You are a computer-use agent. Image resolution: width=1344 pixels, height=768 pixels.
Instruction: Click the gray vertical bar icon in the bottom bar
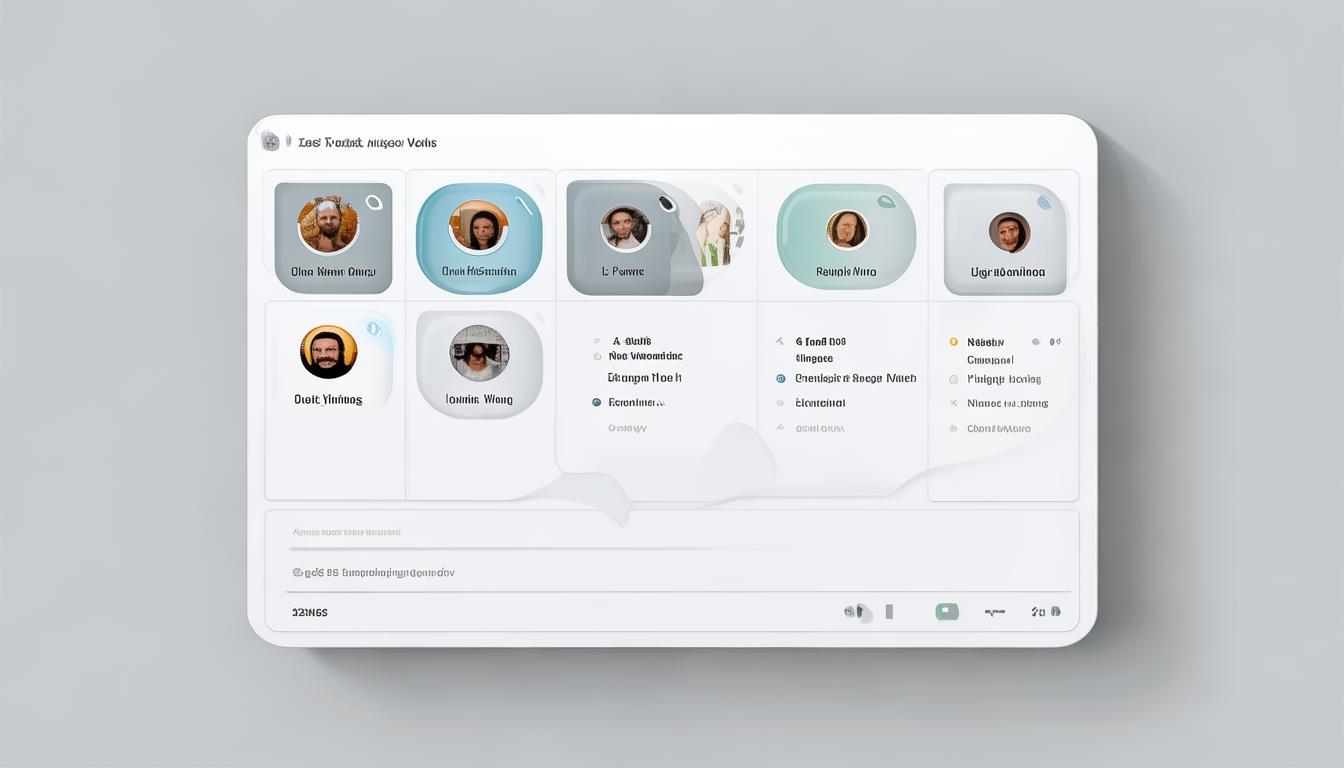(x=889, y=611)
